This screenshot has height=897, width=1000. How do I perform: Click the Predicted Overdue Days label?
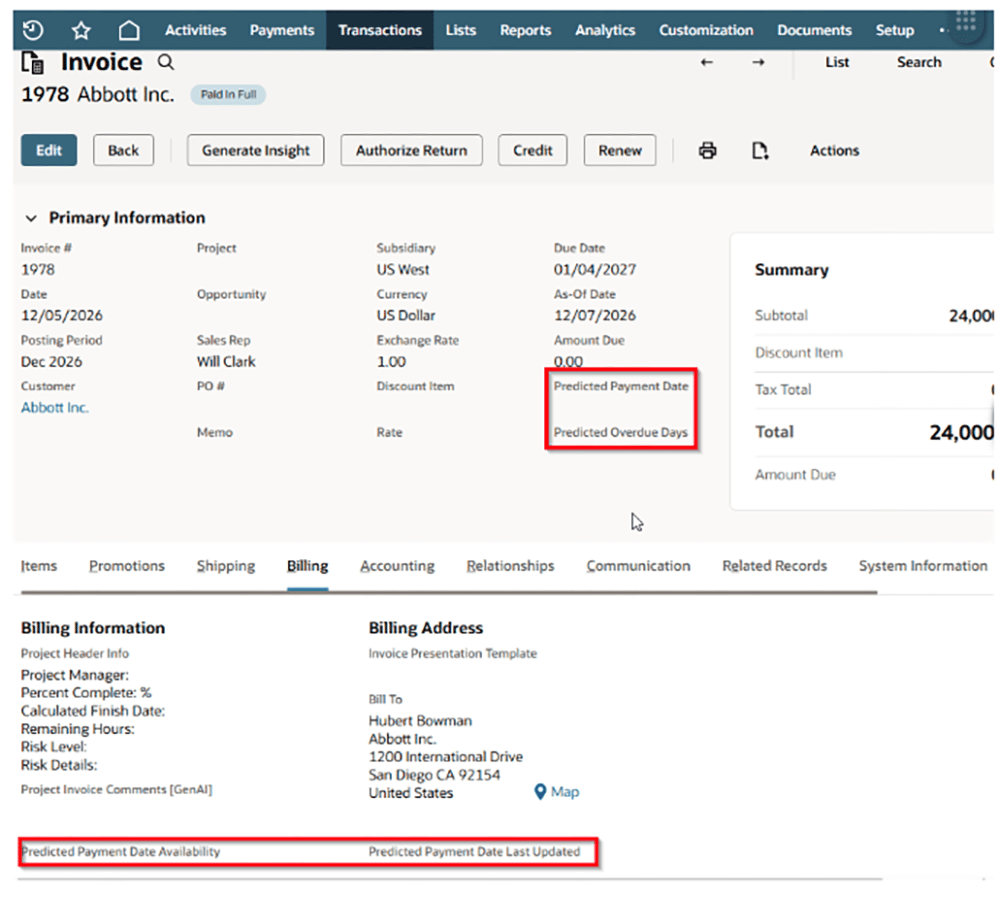tap(621, 432)
